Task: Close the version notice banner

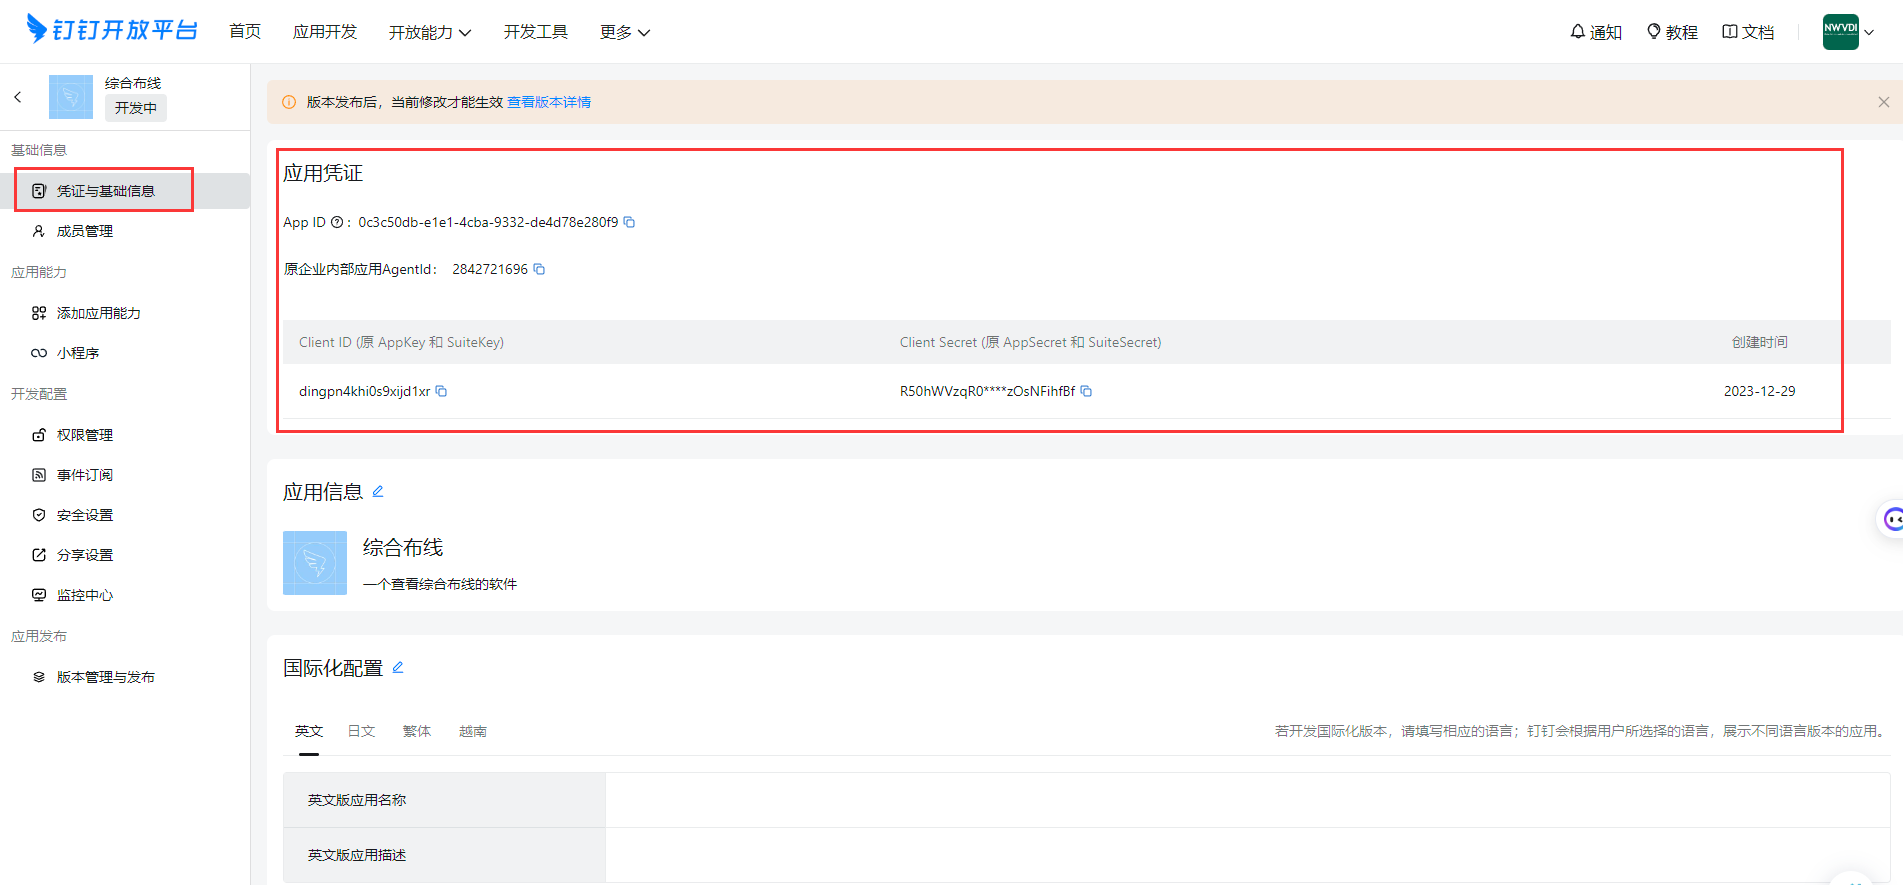Action: tap(1884, 102)
